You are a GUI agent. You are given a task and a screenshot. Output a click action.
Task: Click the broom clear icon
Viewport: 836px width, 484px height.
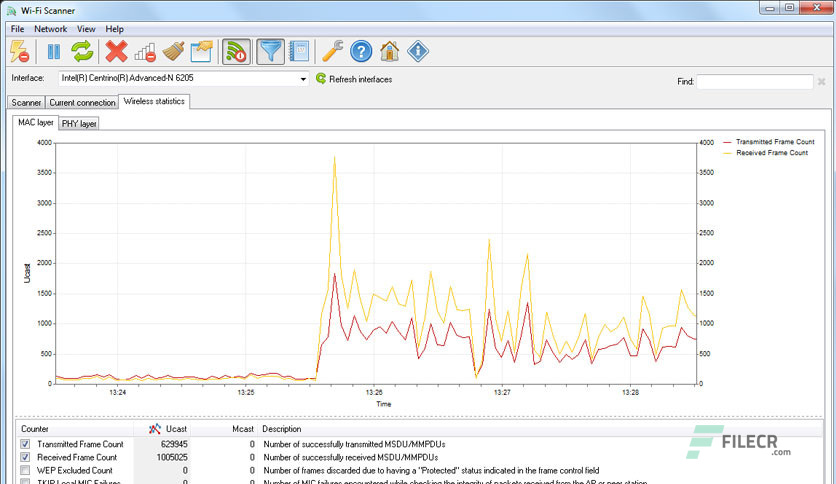pyautogui.click(x=174, y=52)
